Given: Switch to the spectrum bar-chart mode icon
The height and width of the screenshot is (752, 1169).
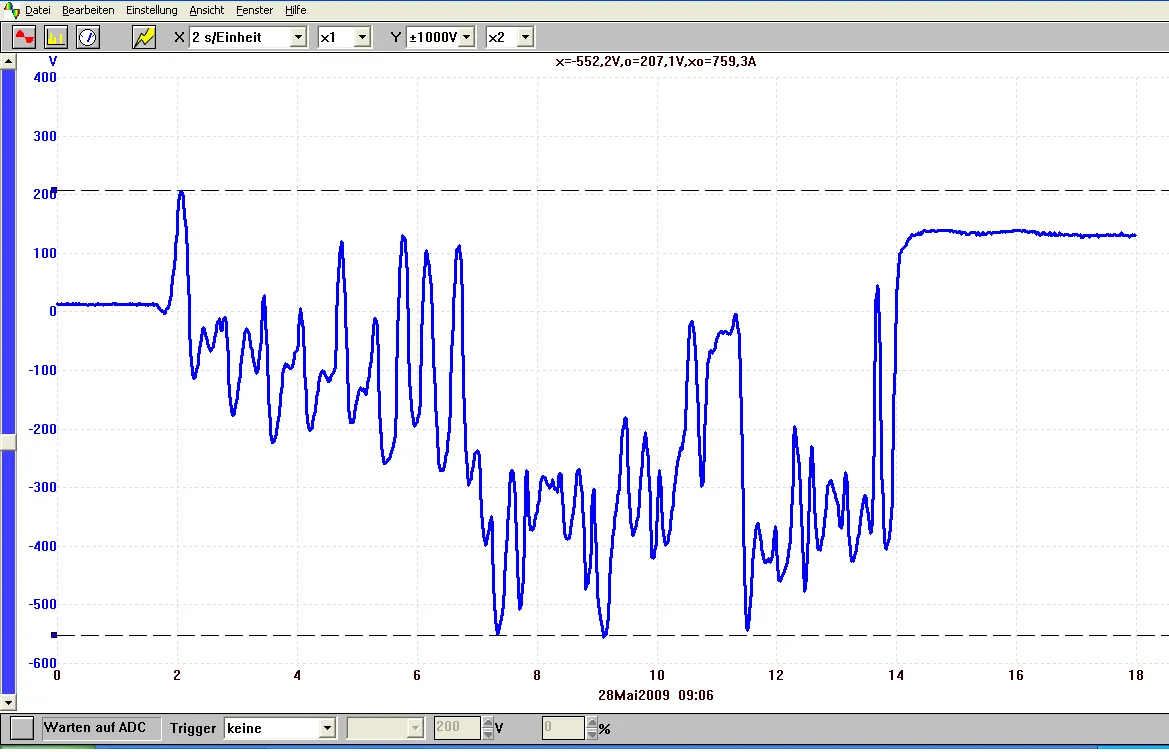Looking at the screenshot, I should point(56,37).
